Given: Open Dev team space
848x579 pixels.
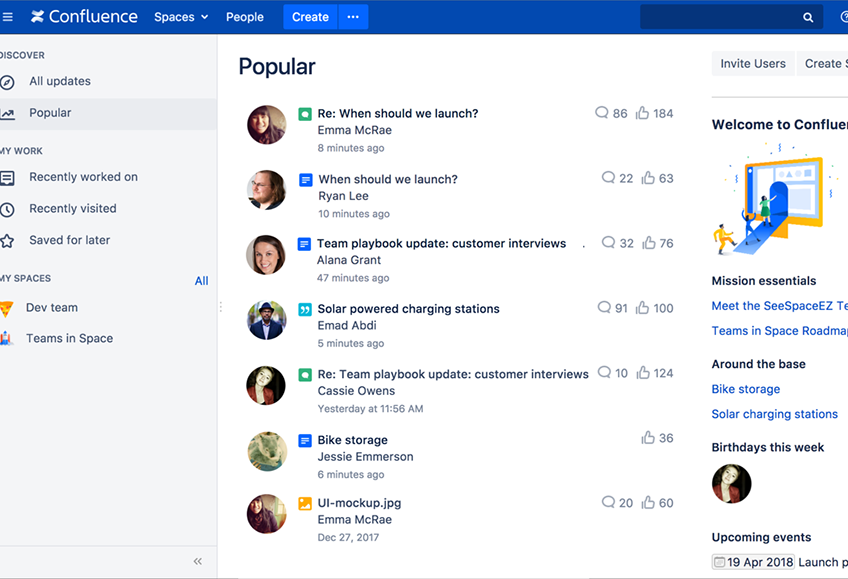Looking at the screenshot, I should (x=52, y=308).
